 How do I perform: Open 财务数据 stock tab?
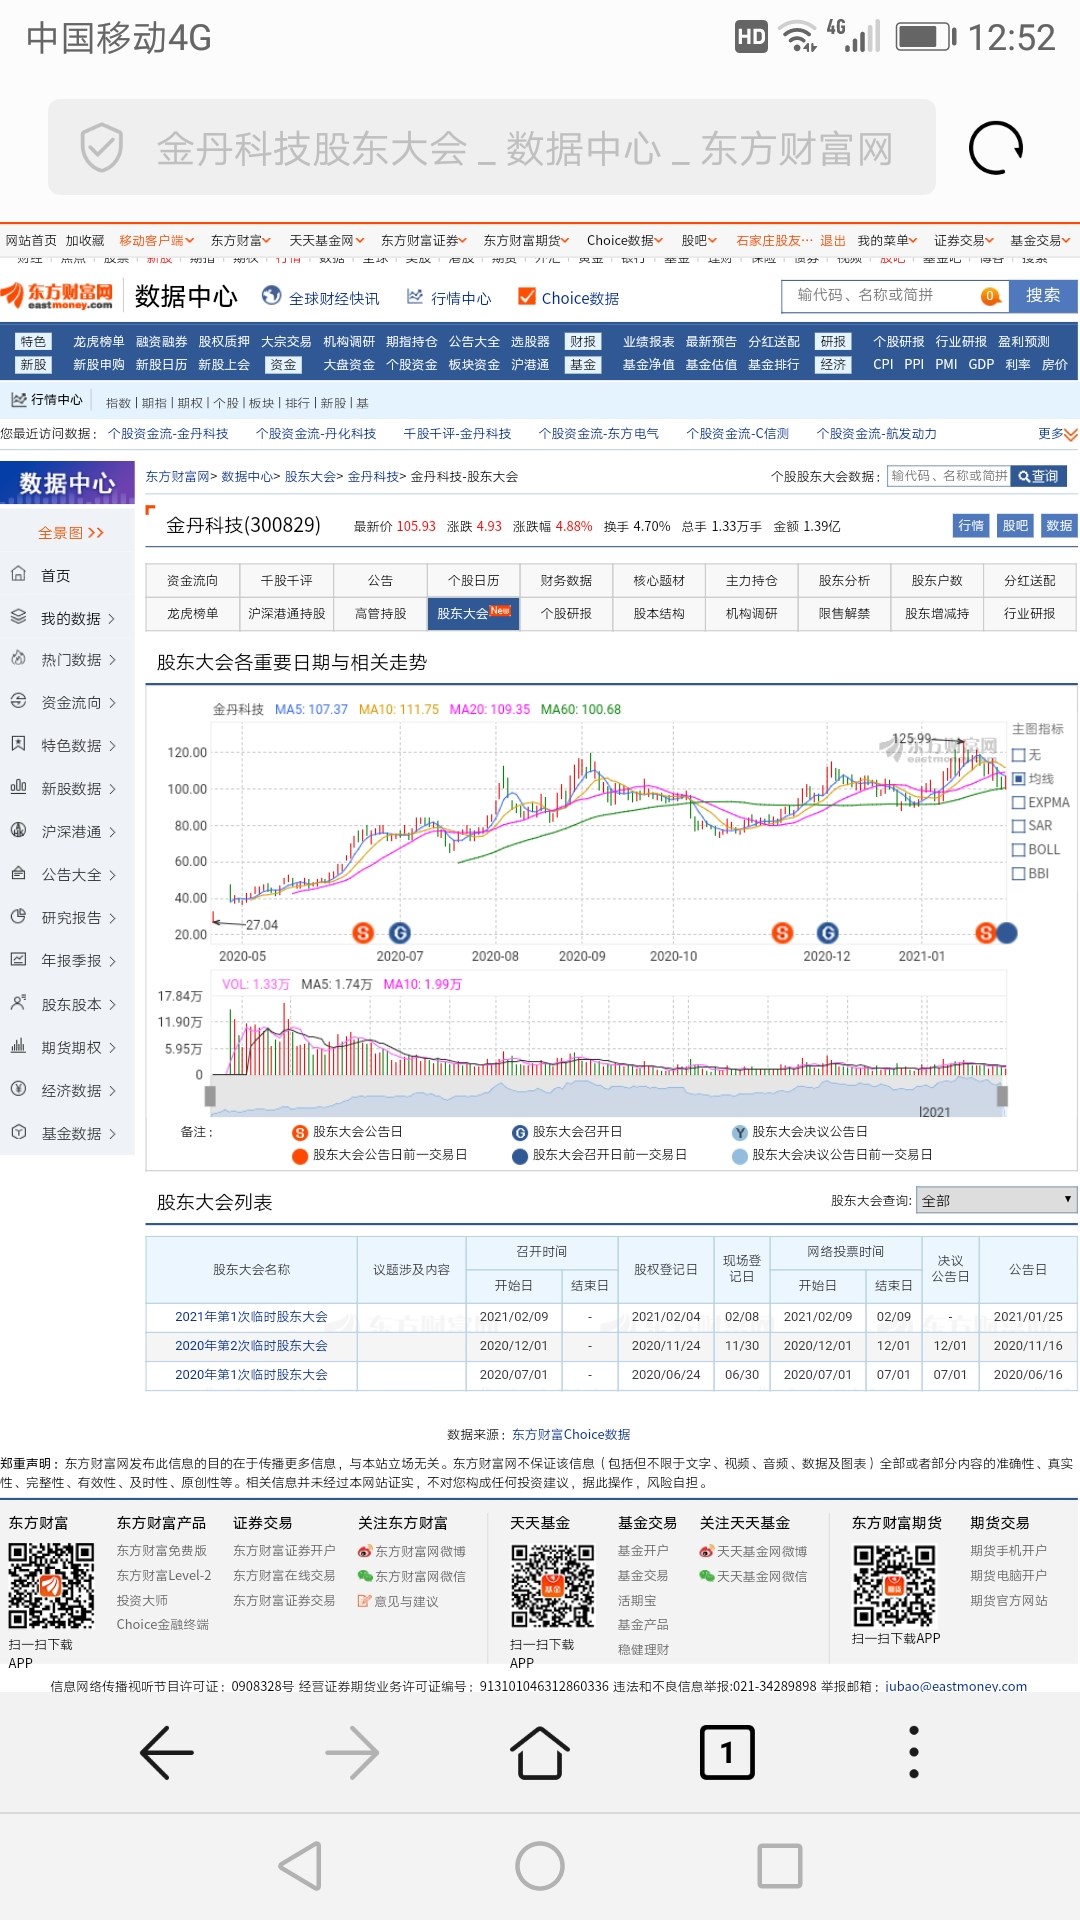coord(566,580)
